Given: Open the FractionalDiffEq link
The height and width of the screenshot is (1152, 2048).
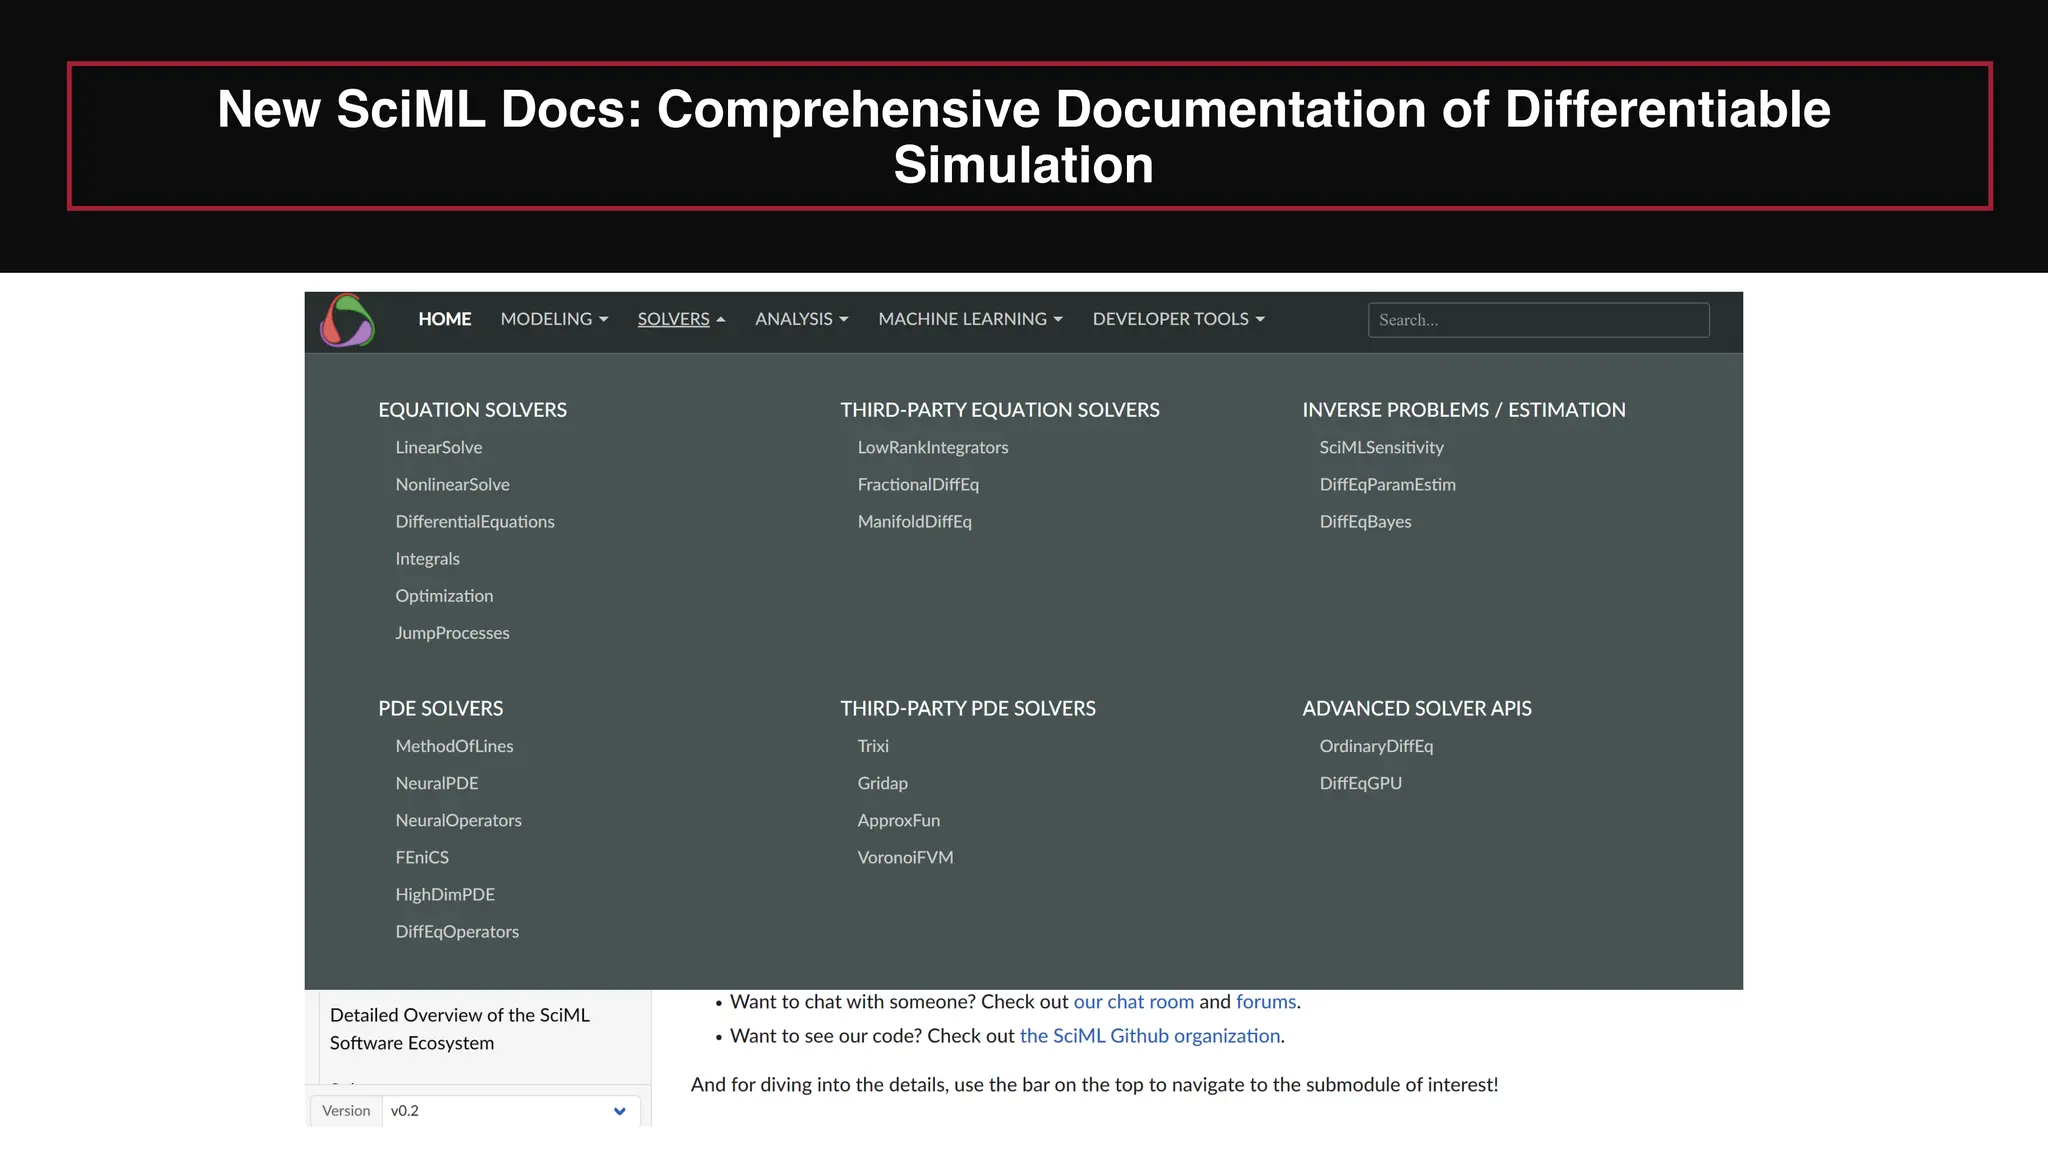Looking at the screenshot, I should tap(918, 484).
